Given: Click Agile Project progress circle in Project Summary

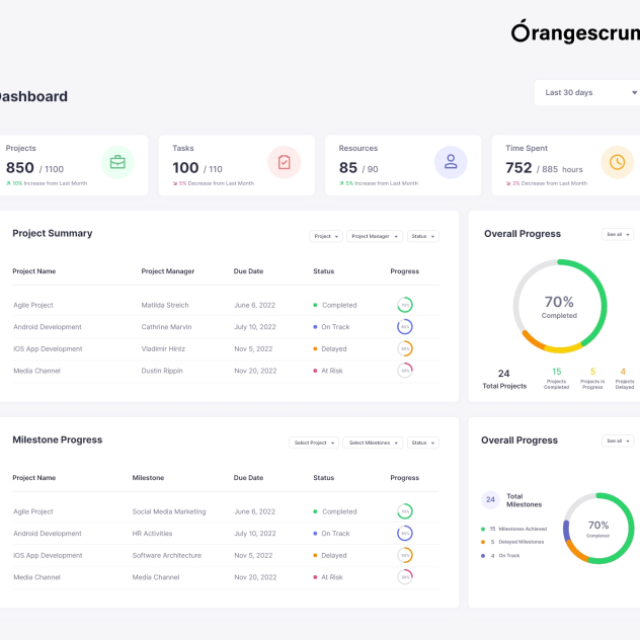Looking at the screenshot, I should coord(405,305).
